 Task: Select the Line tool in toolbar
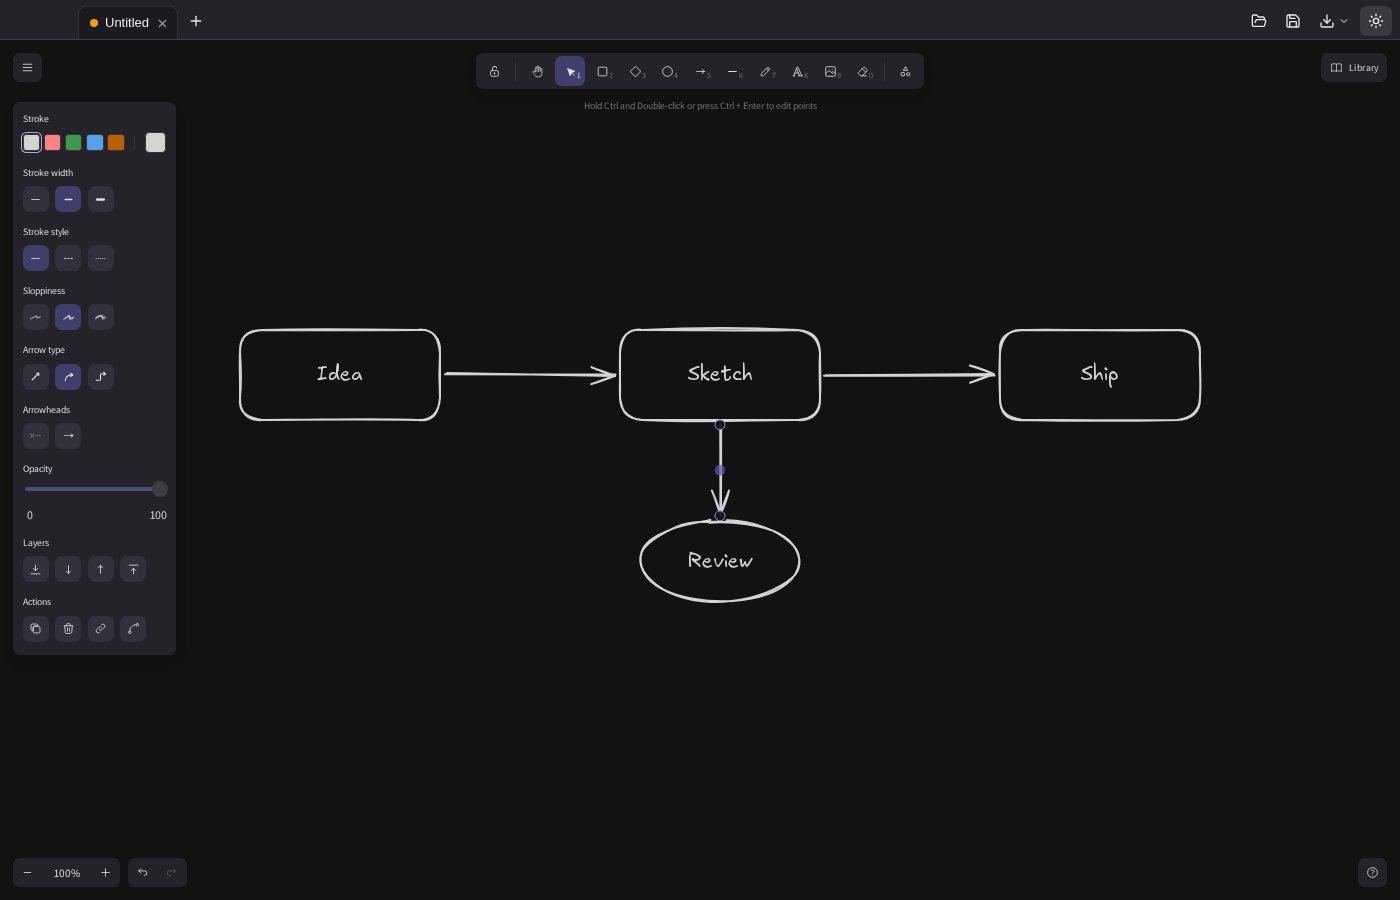(x=734, y=71)
